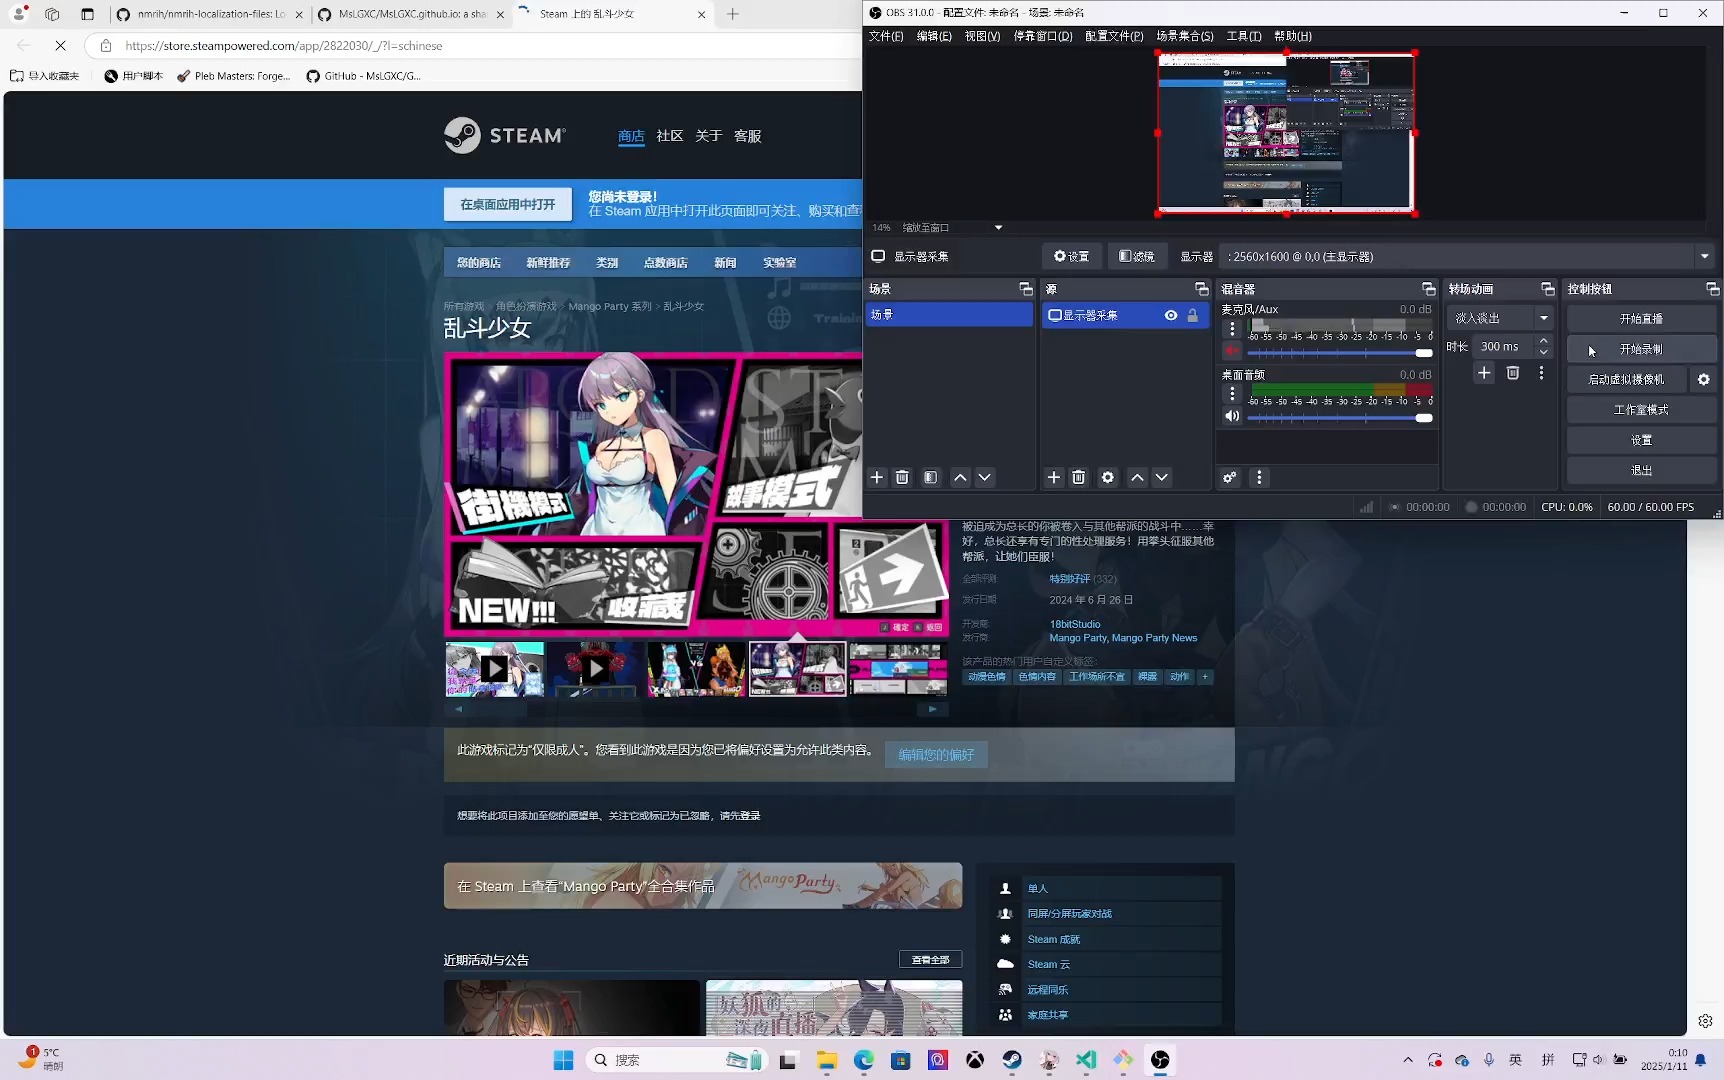The height and width of the screenshot is (1080, 1724).
Task: Mute the 桌面音频 speaker icon
Action: pyautogui.click(x=1232, y=417)
